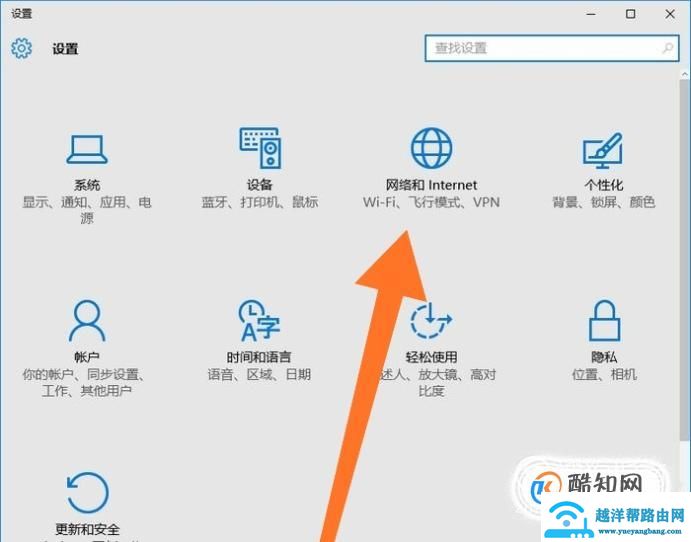Open the Privacy (隐私) lock icon

(x=604, y=321)
